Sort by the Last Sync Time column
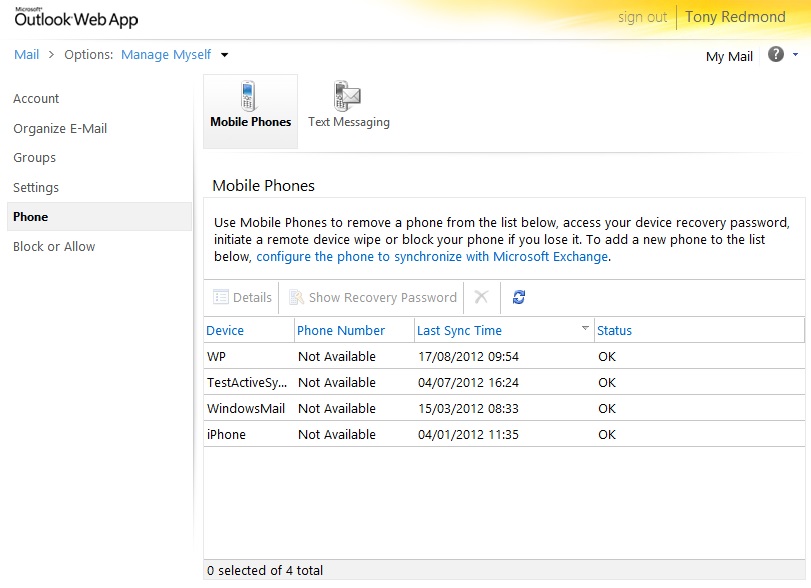This screenshot has width=811, height=588. click(459, 330)
